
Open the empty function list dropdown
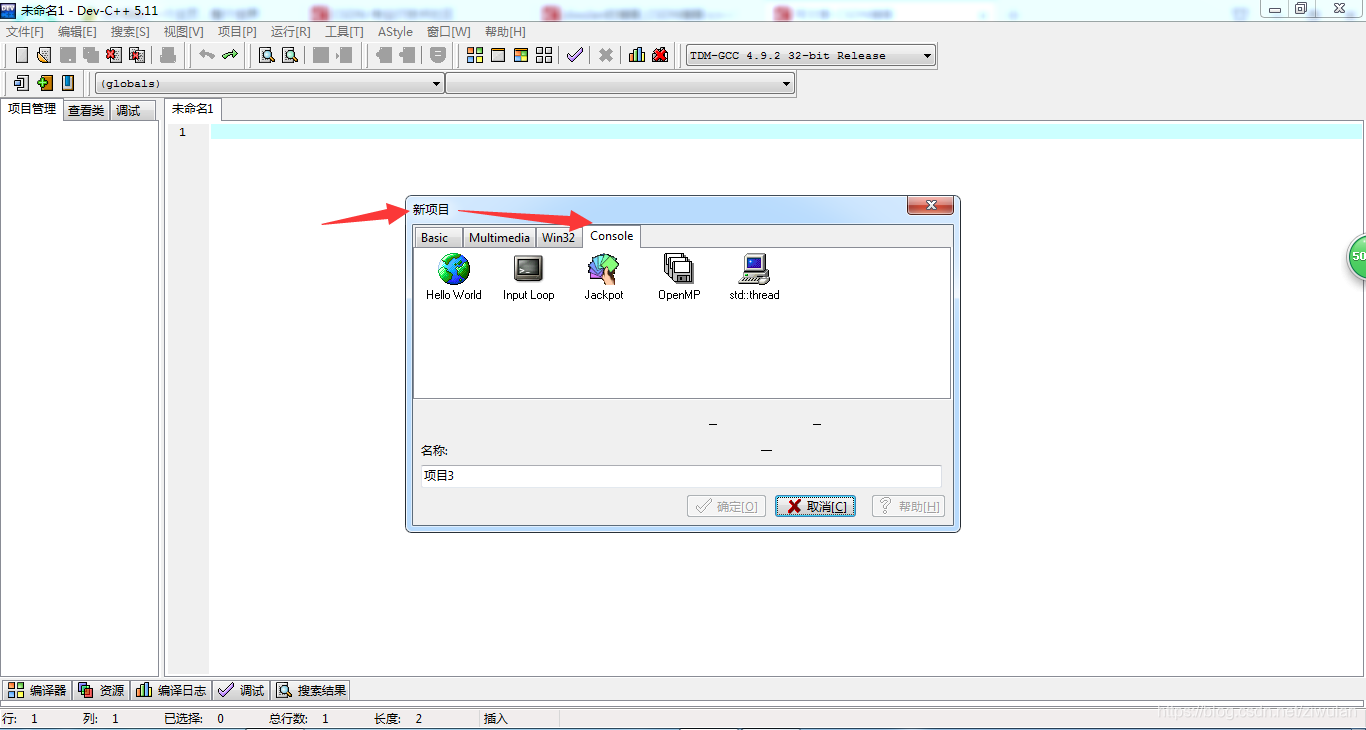pos(620,84)
